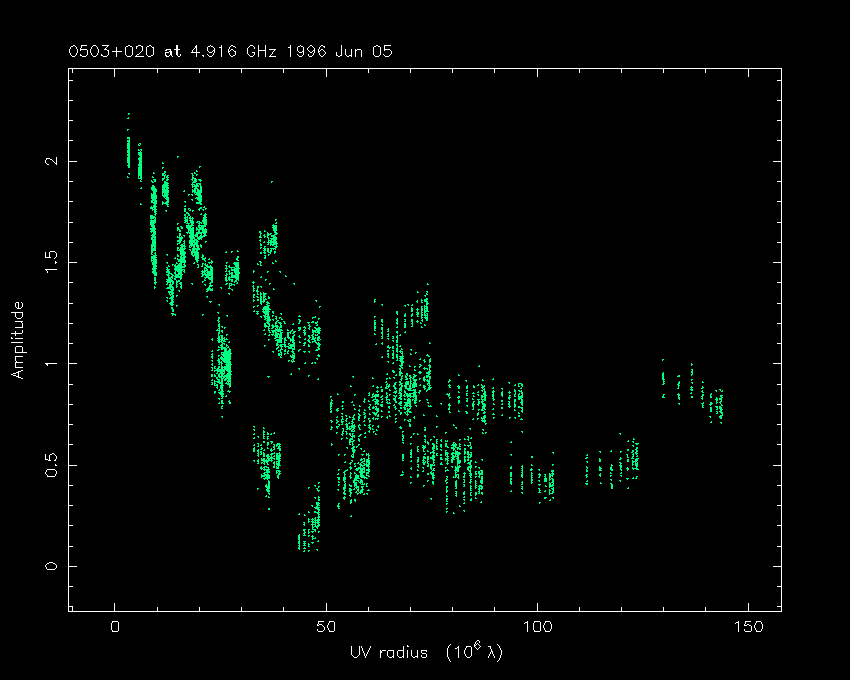Click y-axis tick label '0.5'
The image size is (850, 680).
(49, 465)
